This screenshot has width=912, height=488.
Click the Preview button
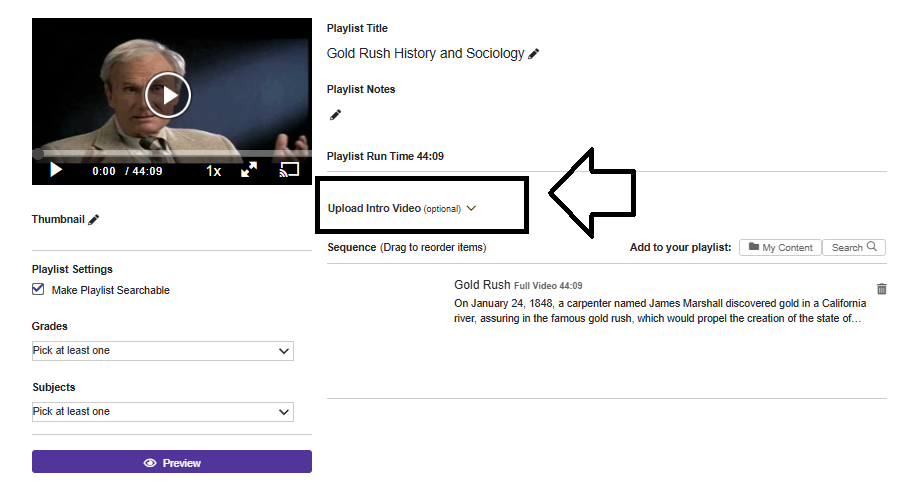click(x=172, y=462)
